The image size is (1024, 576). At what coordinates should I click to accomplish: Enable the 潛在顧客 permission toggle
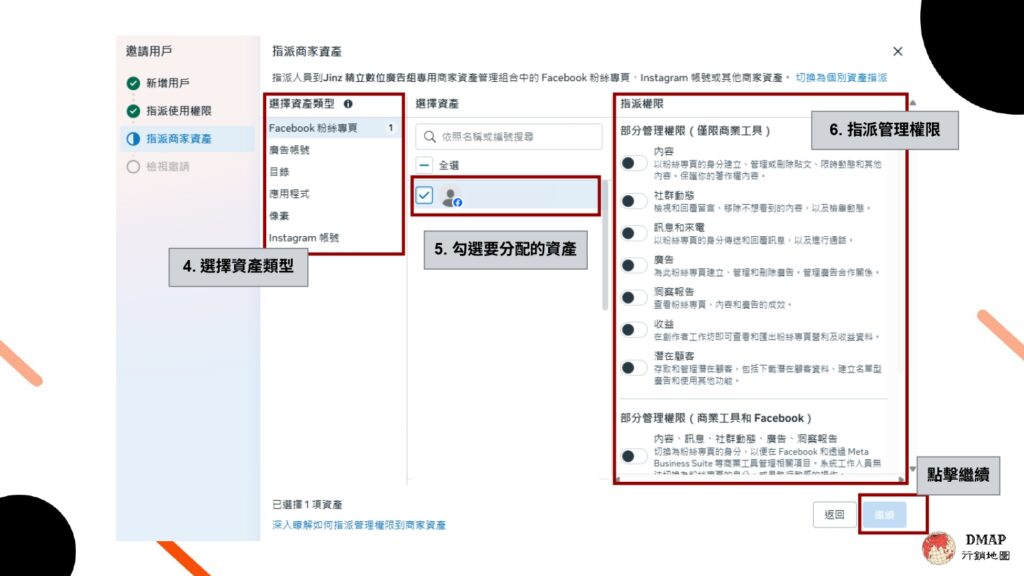(x=633, y=368)
